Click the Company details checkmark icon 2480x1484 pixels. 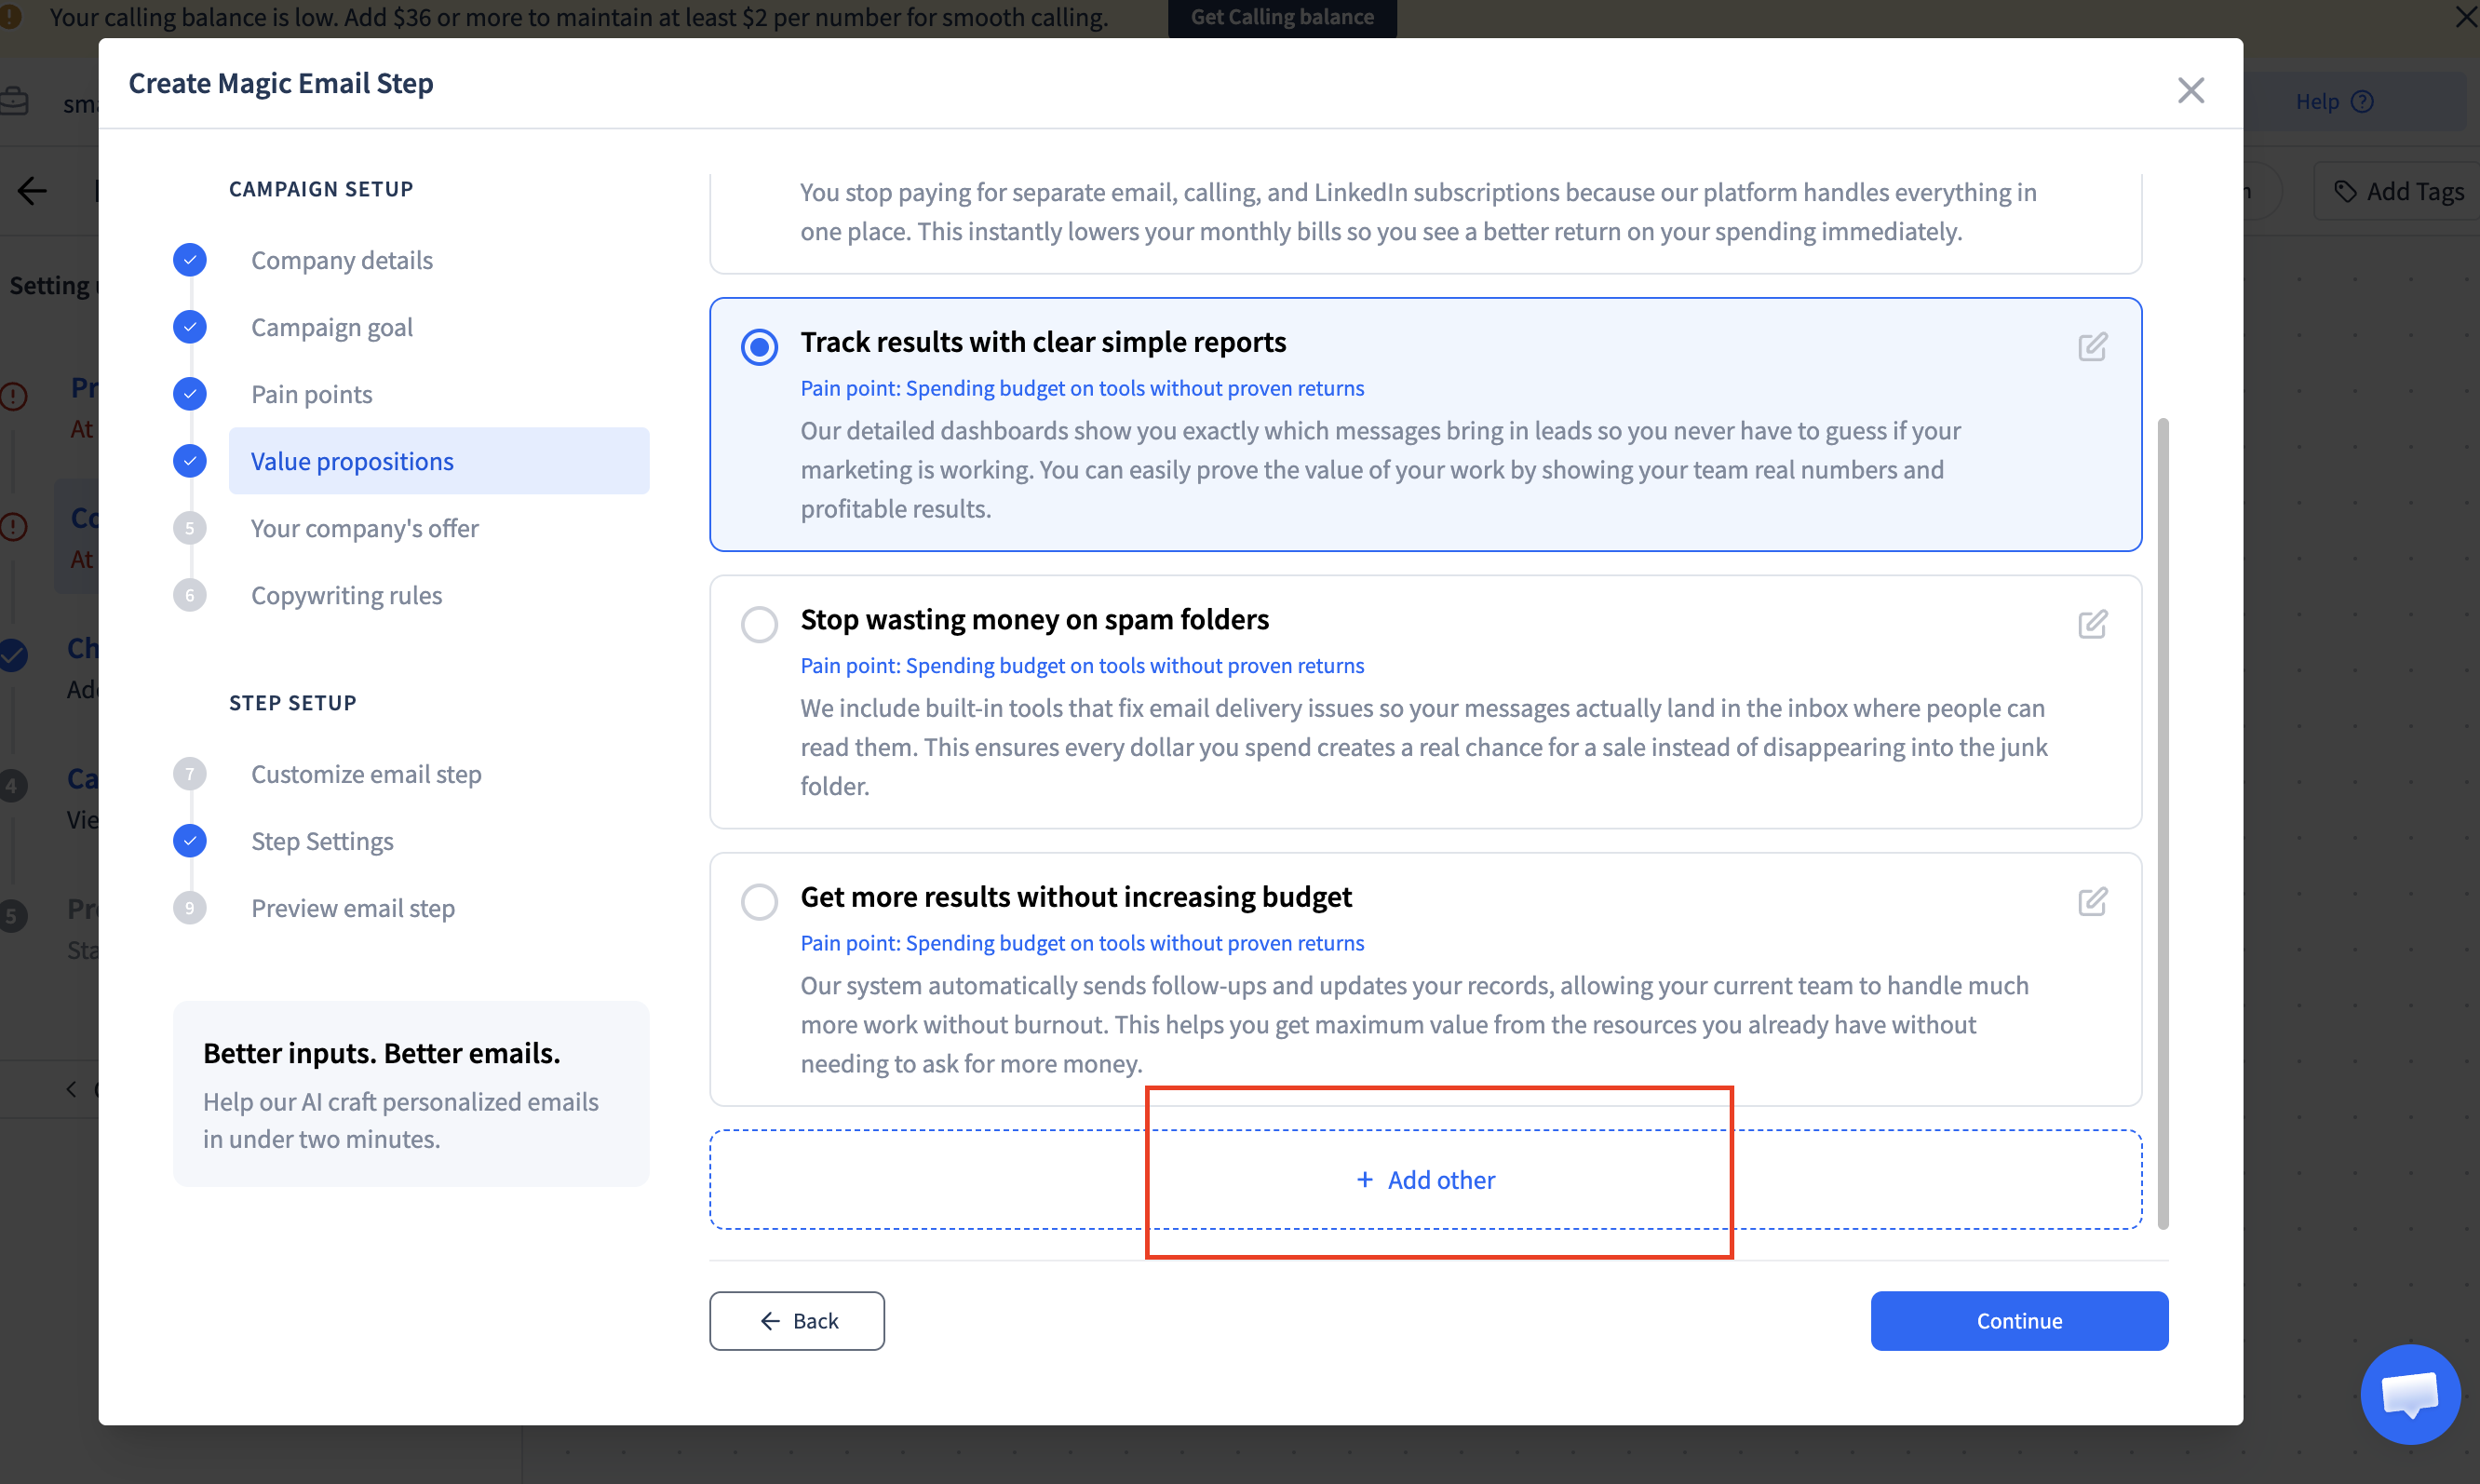[190, 260]
